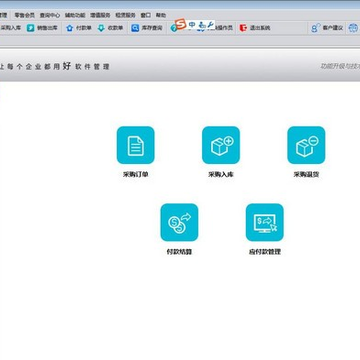
Task: Open the 辅助功能 menu
Action: tap(75, 15)
